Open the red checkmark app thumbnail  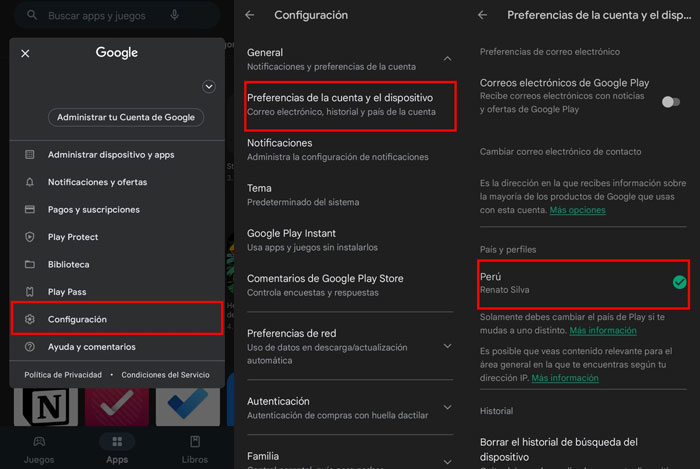click(117, 407)
